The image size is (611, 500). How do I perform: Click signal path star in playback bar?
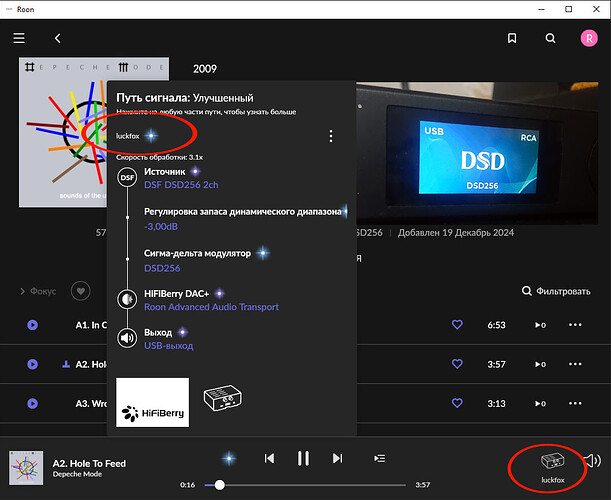click(x=229, y=458)
